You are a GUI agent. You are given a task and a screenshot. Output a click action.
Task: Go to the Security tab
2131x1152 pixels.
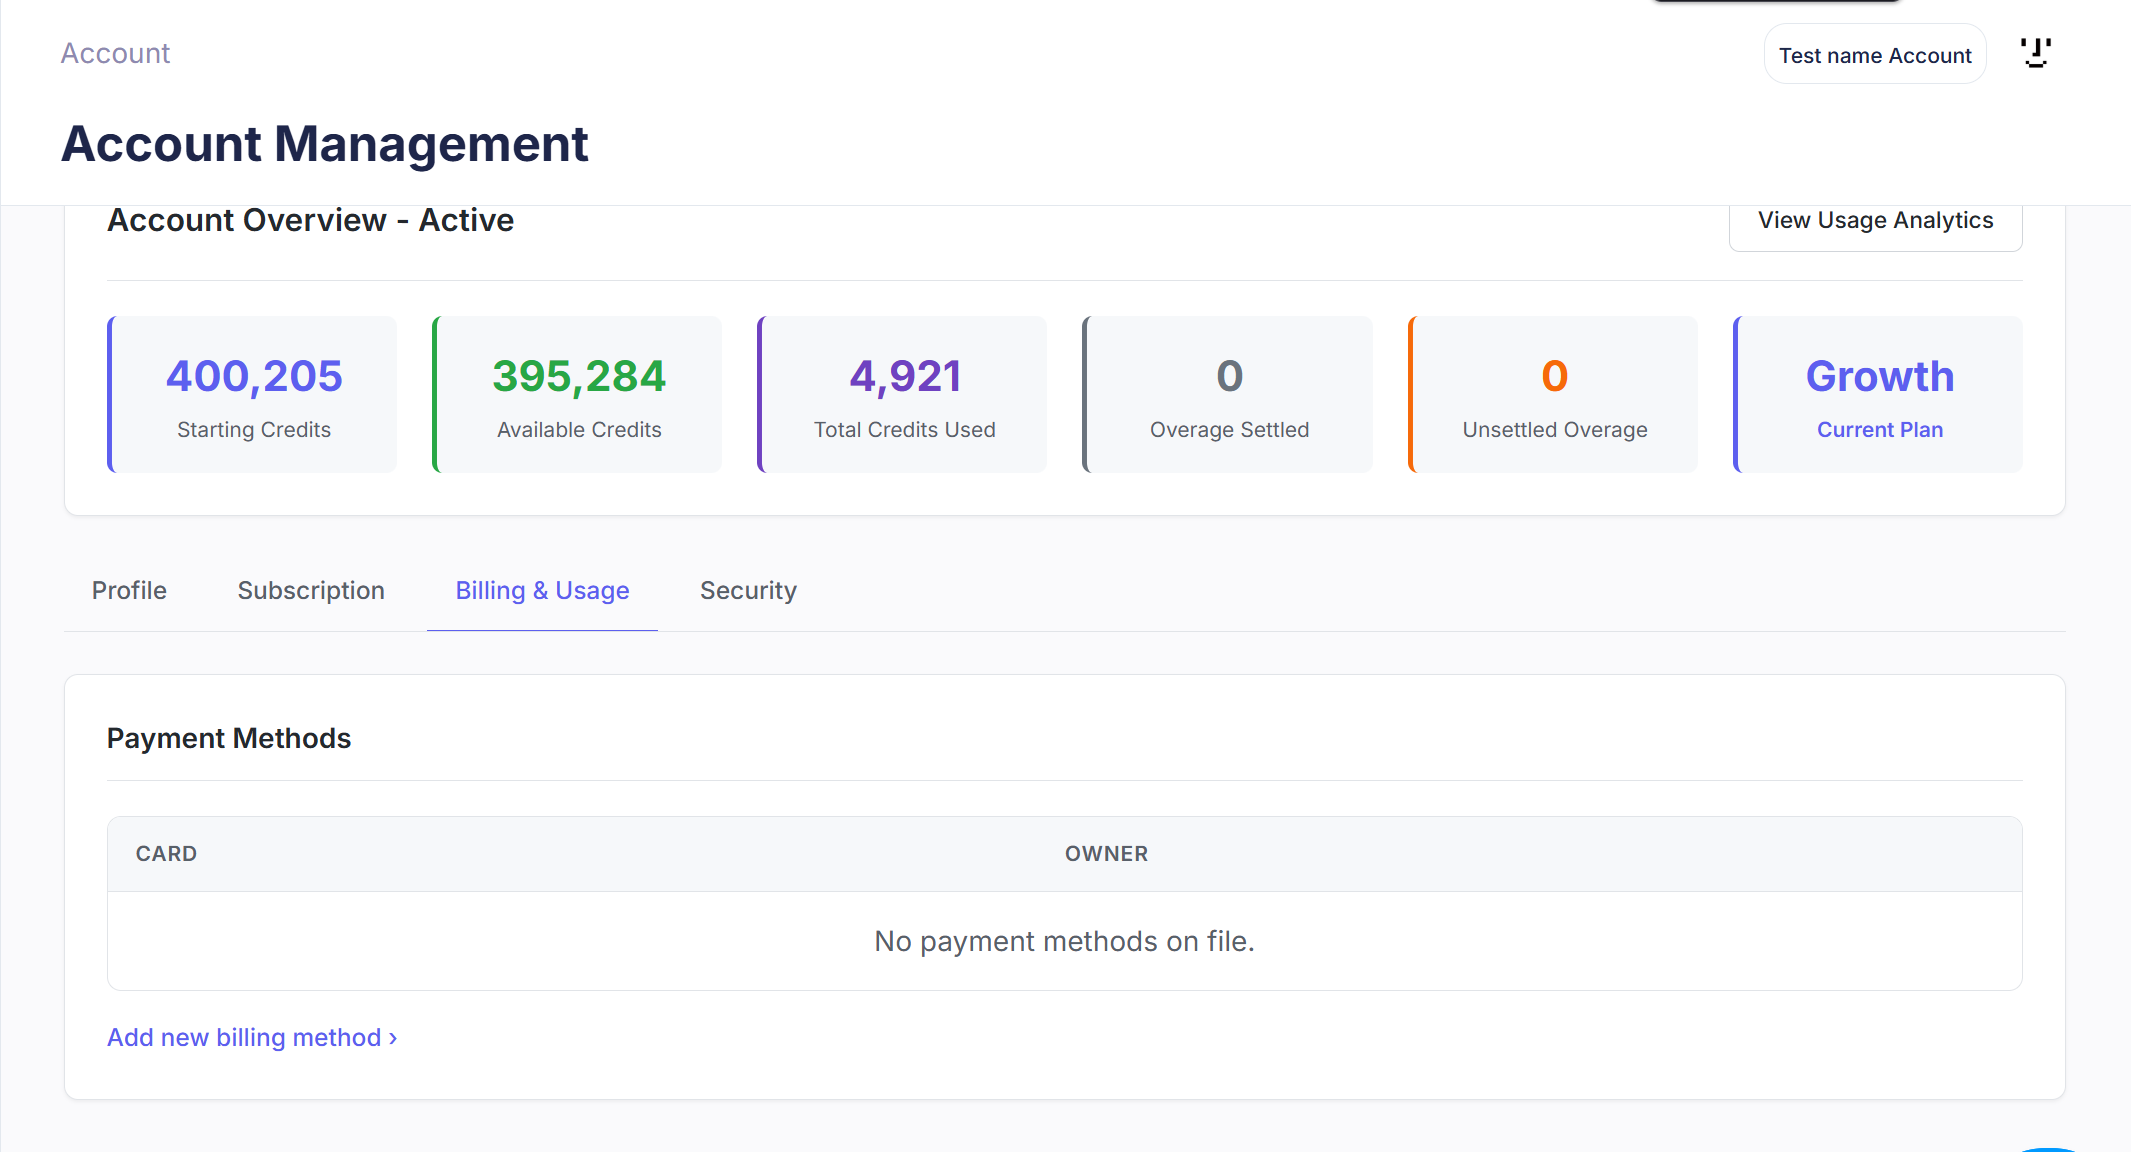click(748, 591)
